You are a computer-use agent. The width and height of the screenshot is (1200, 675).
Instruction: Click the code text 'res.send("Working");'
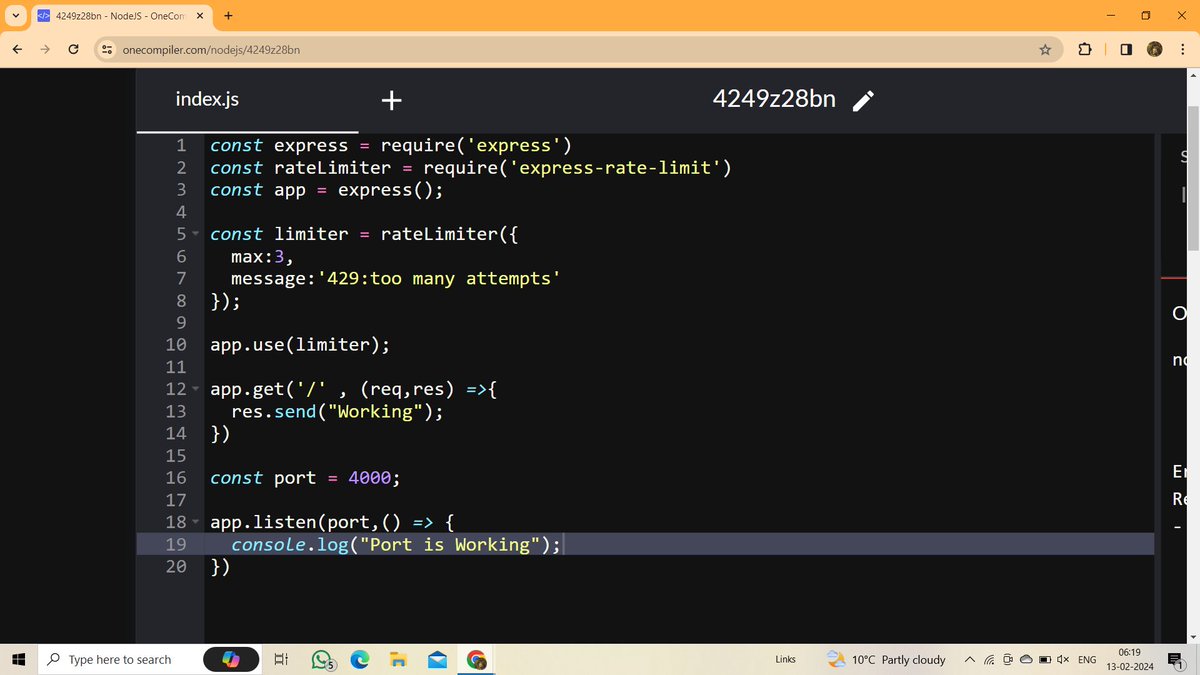[337, 411]
